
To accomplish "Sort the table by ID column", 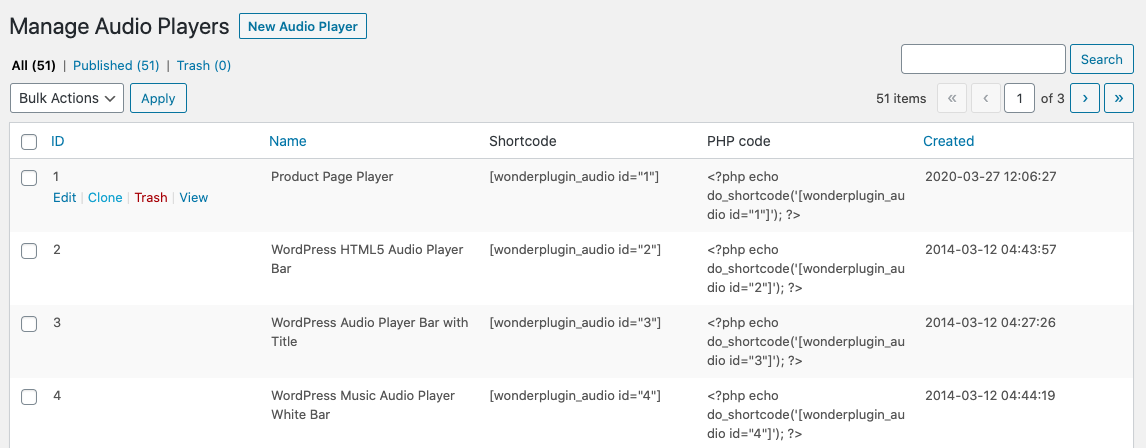I will [x=58, y=141].
